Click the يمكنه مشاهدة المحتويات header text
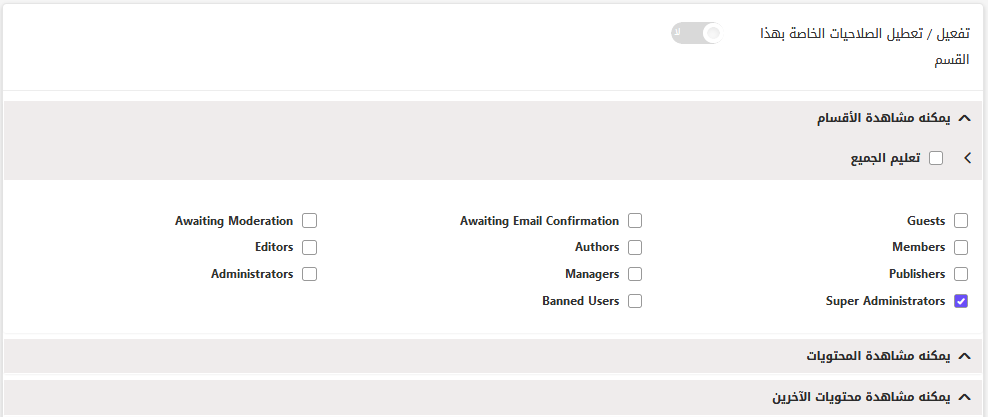Viewport: 988px width, 417px height. click(x=878, y=356)
